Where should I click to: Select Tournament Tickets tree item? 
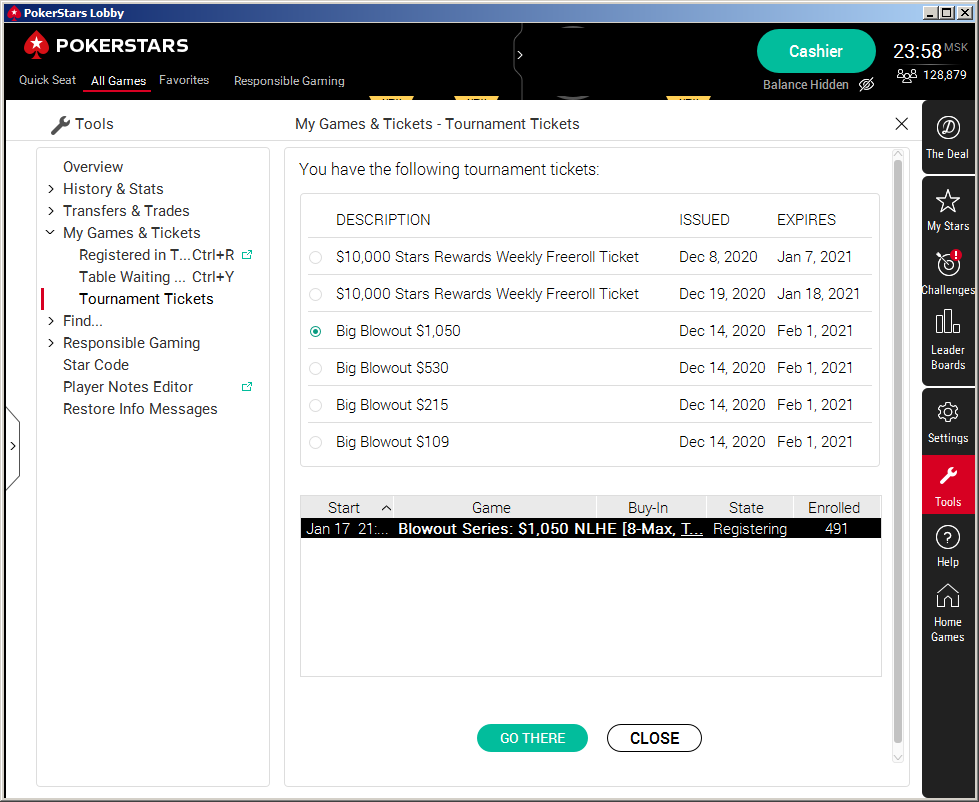coord(146,299)
